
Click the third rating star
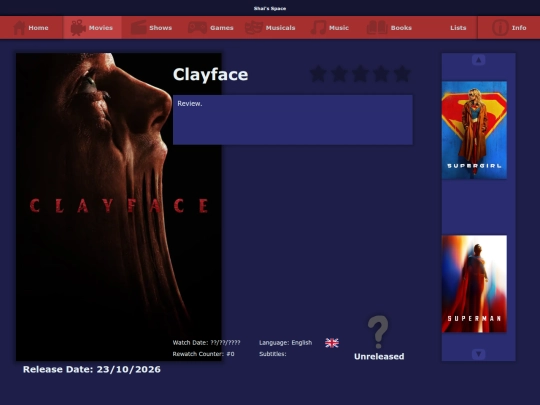[x=360, y=74]
